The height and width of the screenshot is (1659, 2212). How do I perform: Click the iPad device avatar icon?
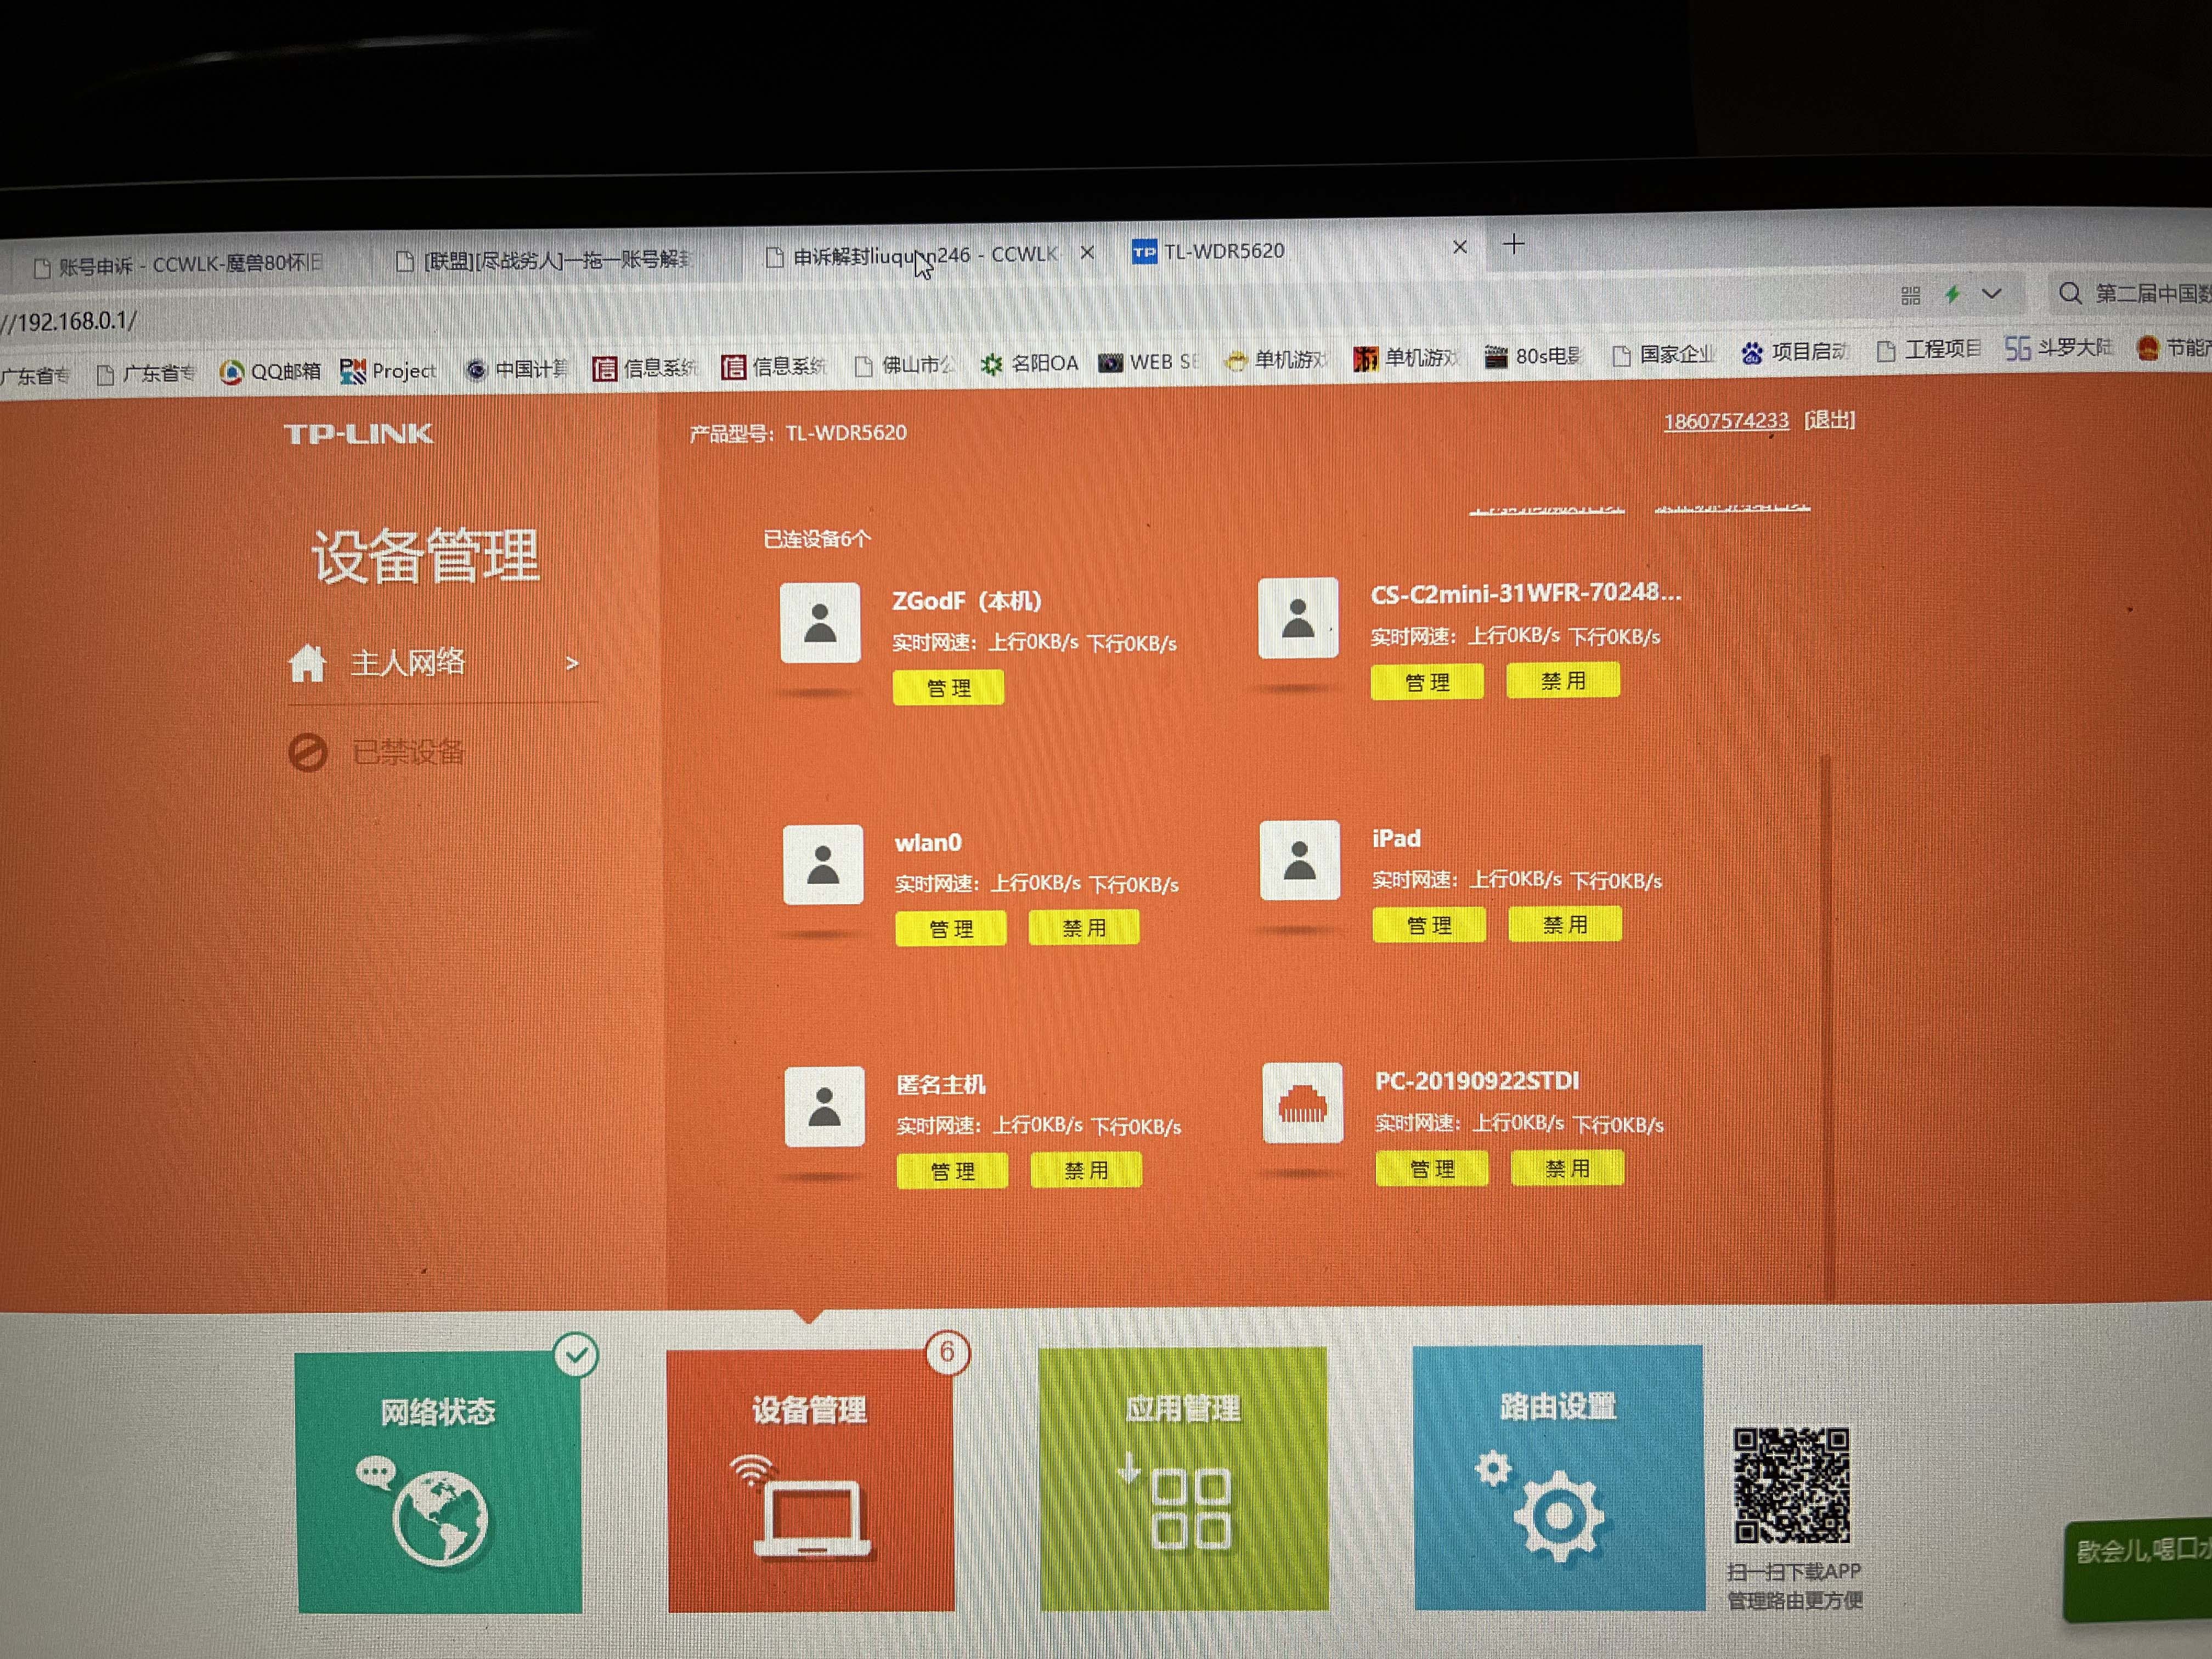tap(1299, 861)
